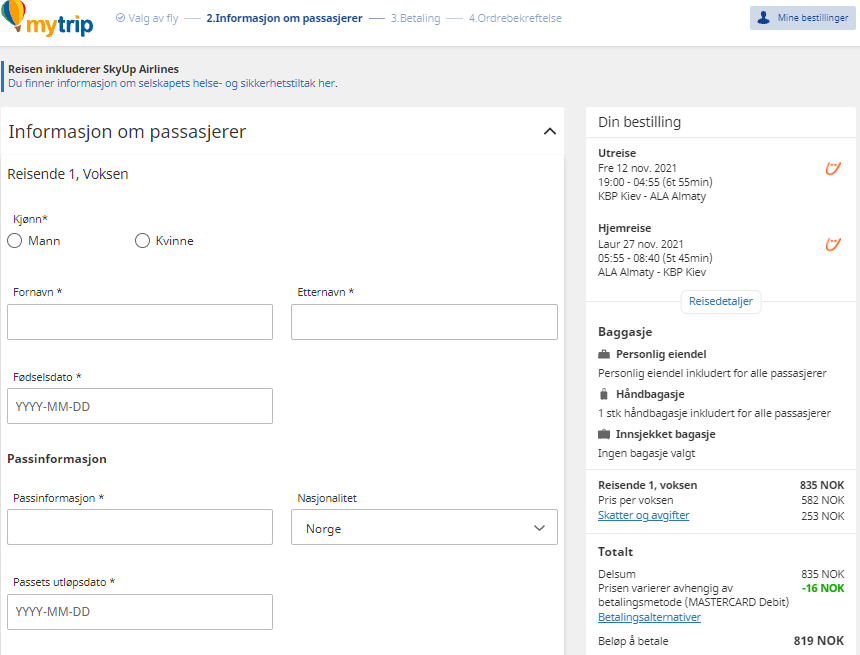Select step 3.Betaling
860x655 pixels.
coord(415,18)
